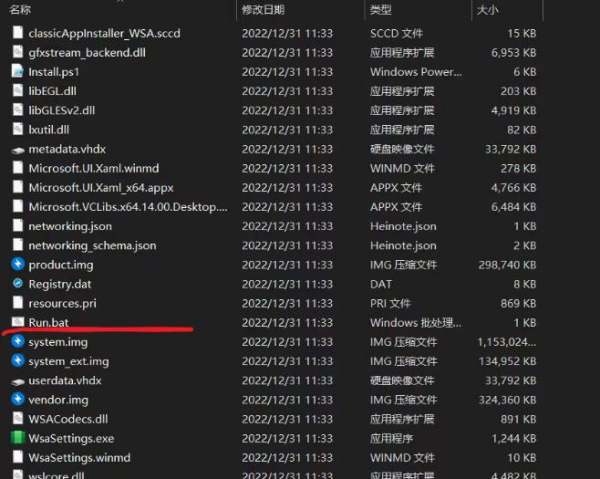
Task: Sort files by the 修改日期 column header
Action: point(263,10)
